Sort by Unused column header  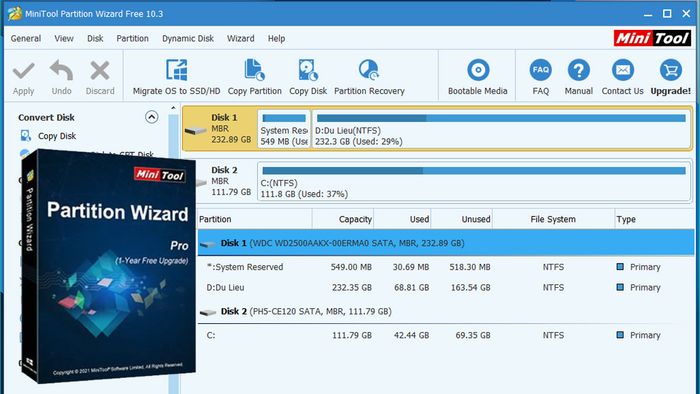pyautogui.click(x=462, y=219)
